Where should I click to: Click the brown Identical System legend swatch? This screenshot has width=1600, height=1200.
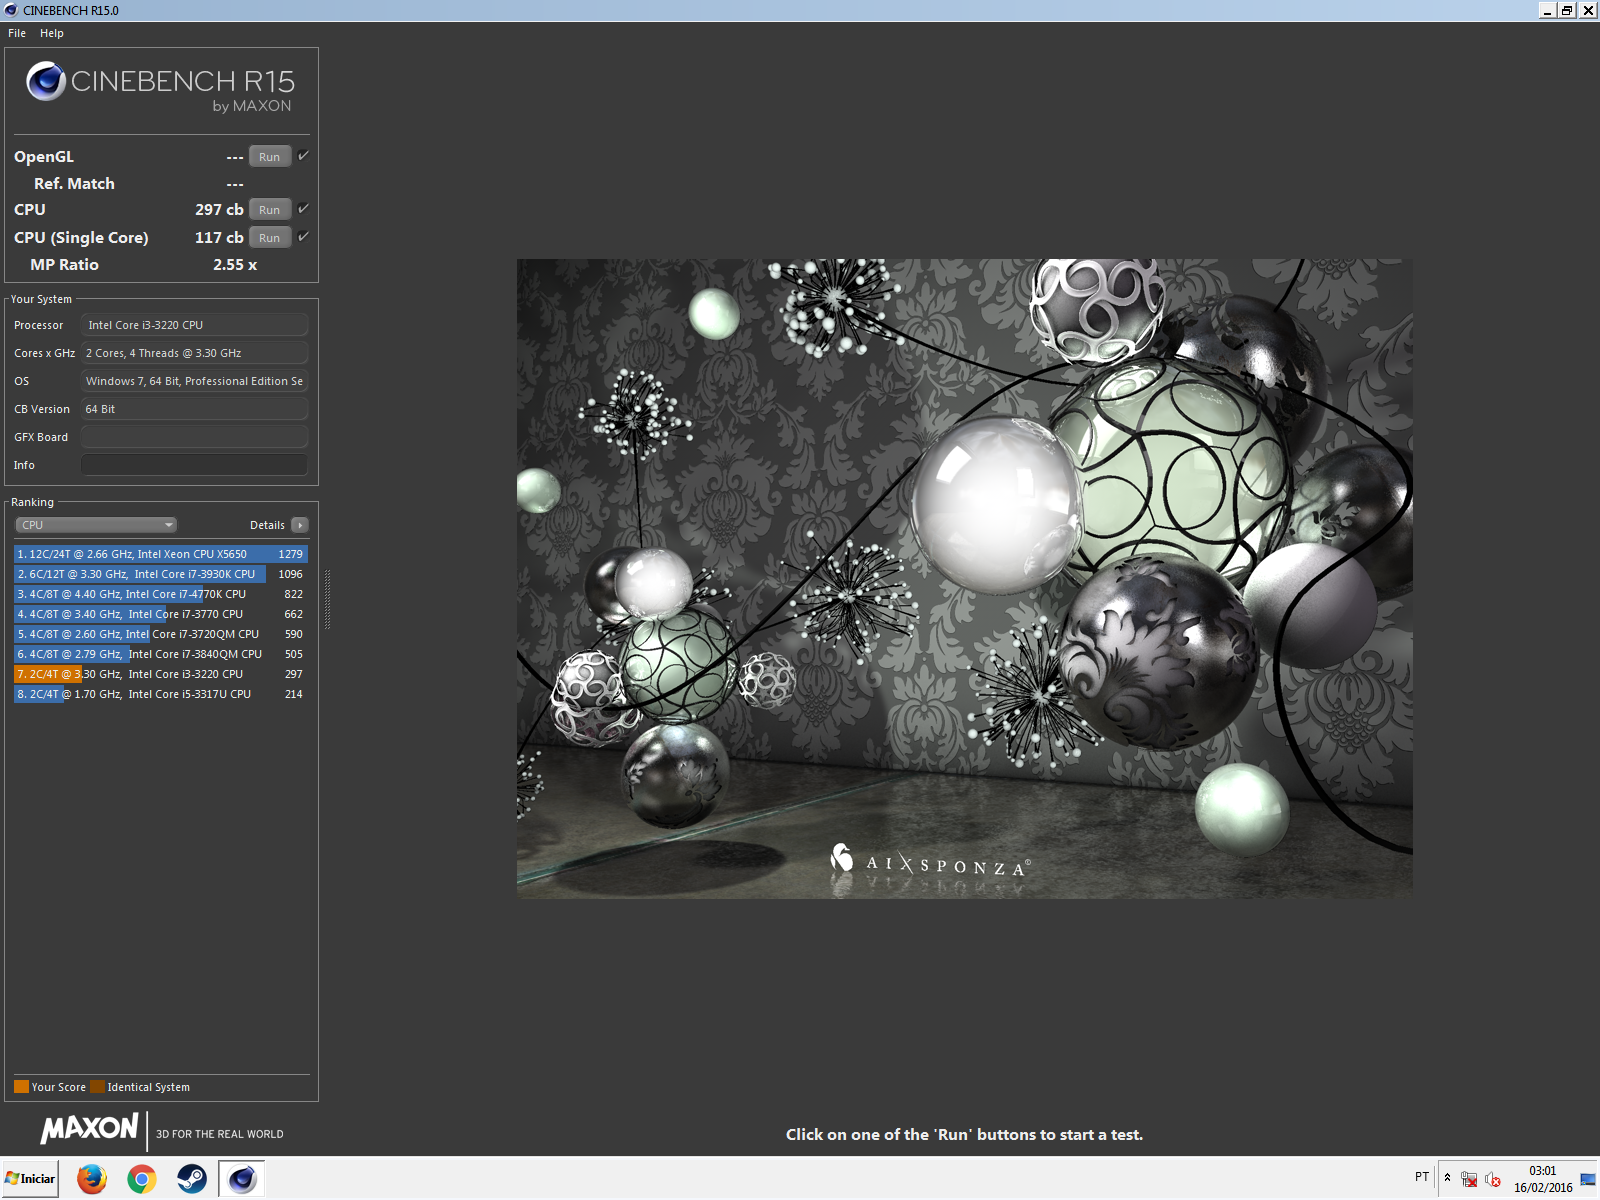(97, 1087)
